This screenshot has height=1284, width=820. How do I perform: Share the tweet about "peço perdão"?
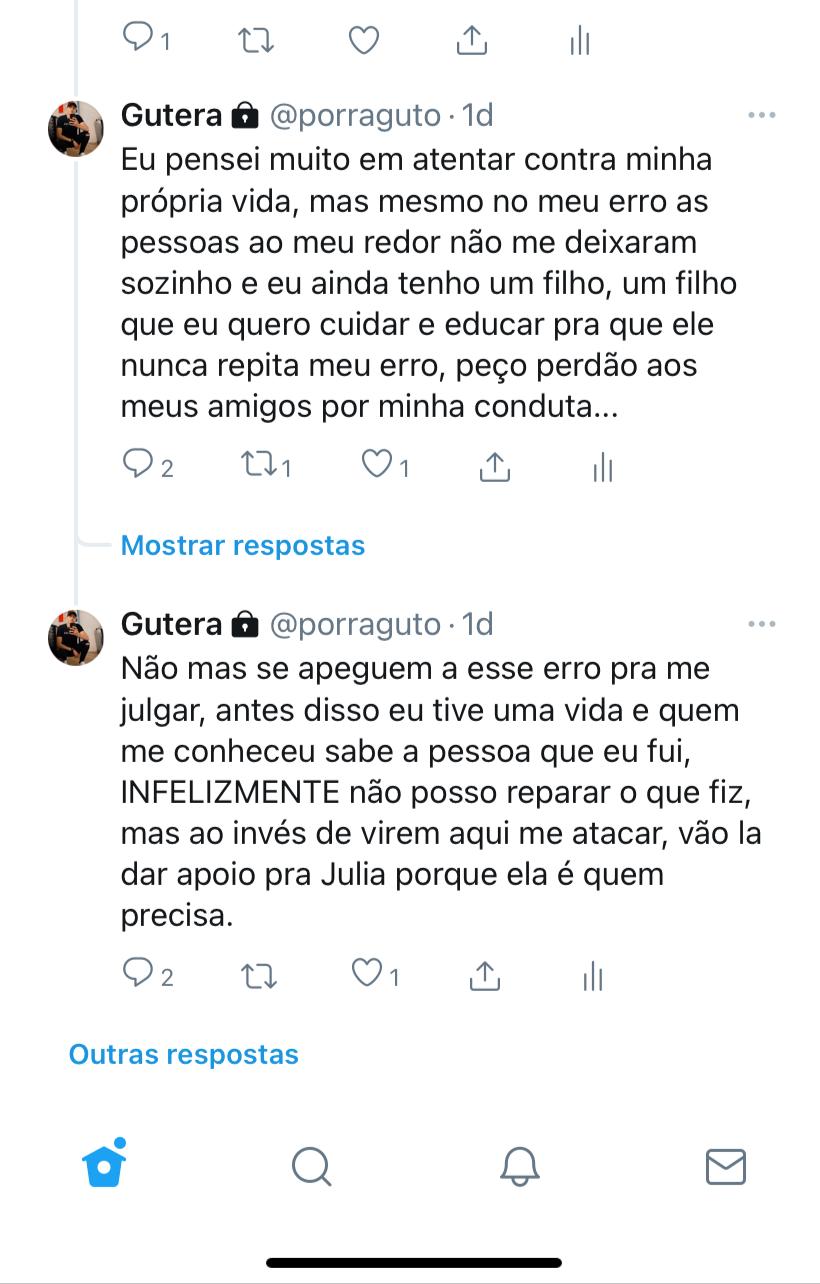(x=494, y=466)
